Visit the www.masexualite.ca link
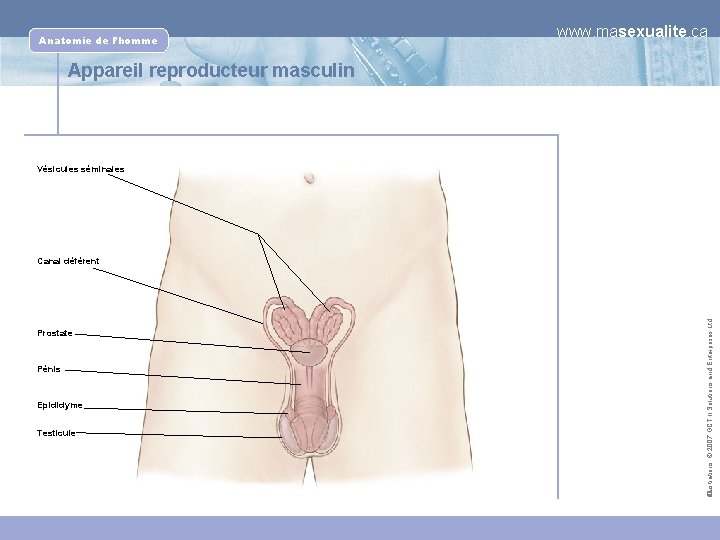The height and width of the screenshot is (540, 720). click(x=632, y=32)
